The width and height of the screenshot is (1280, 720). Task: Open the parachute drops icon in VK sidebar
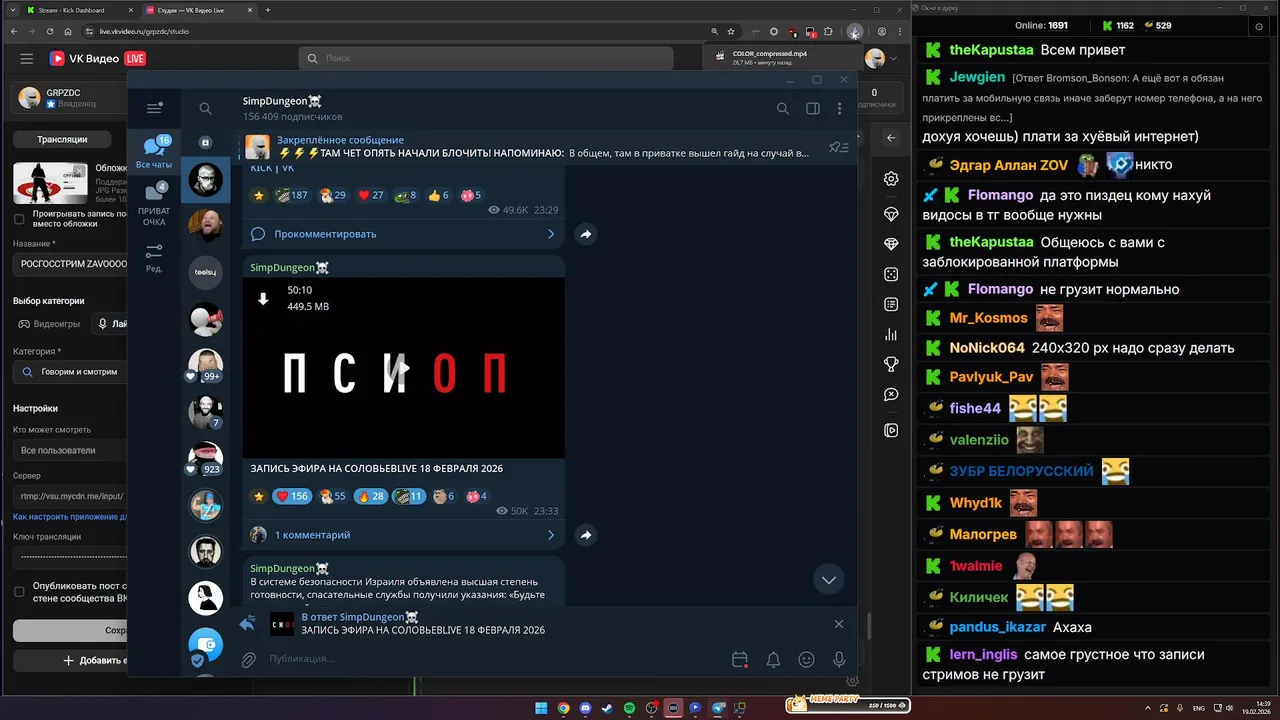[891, 215]
